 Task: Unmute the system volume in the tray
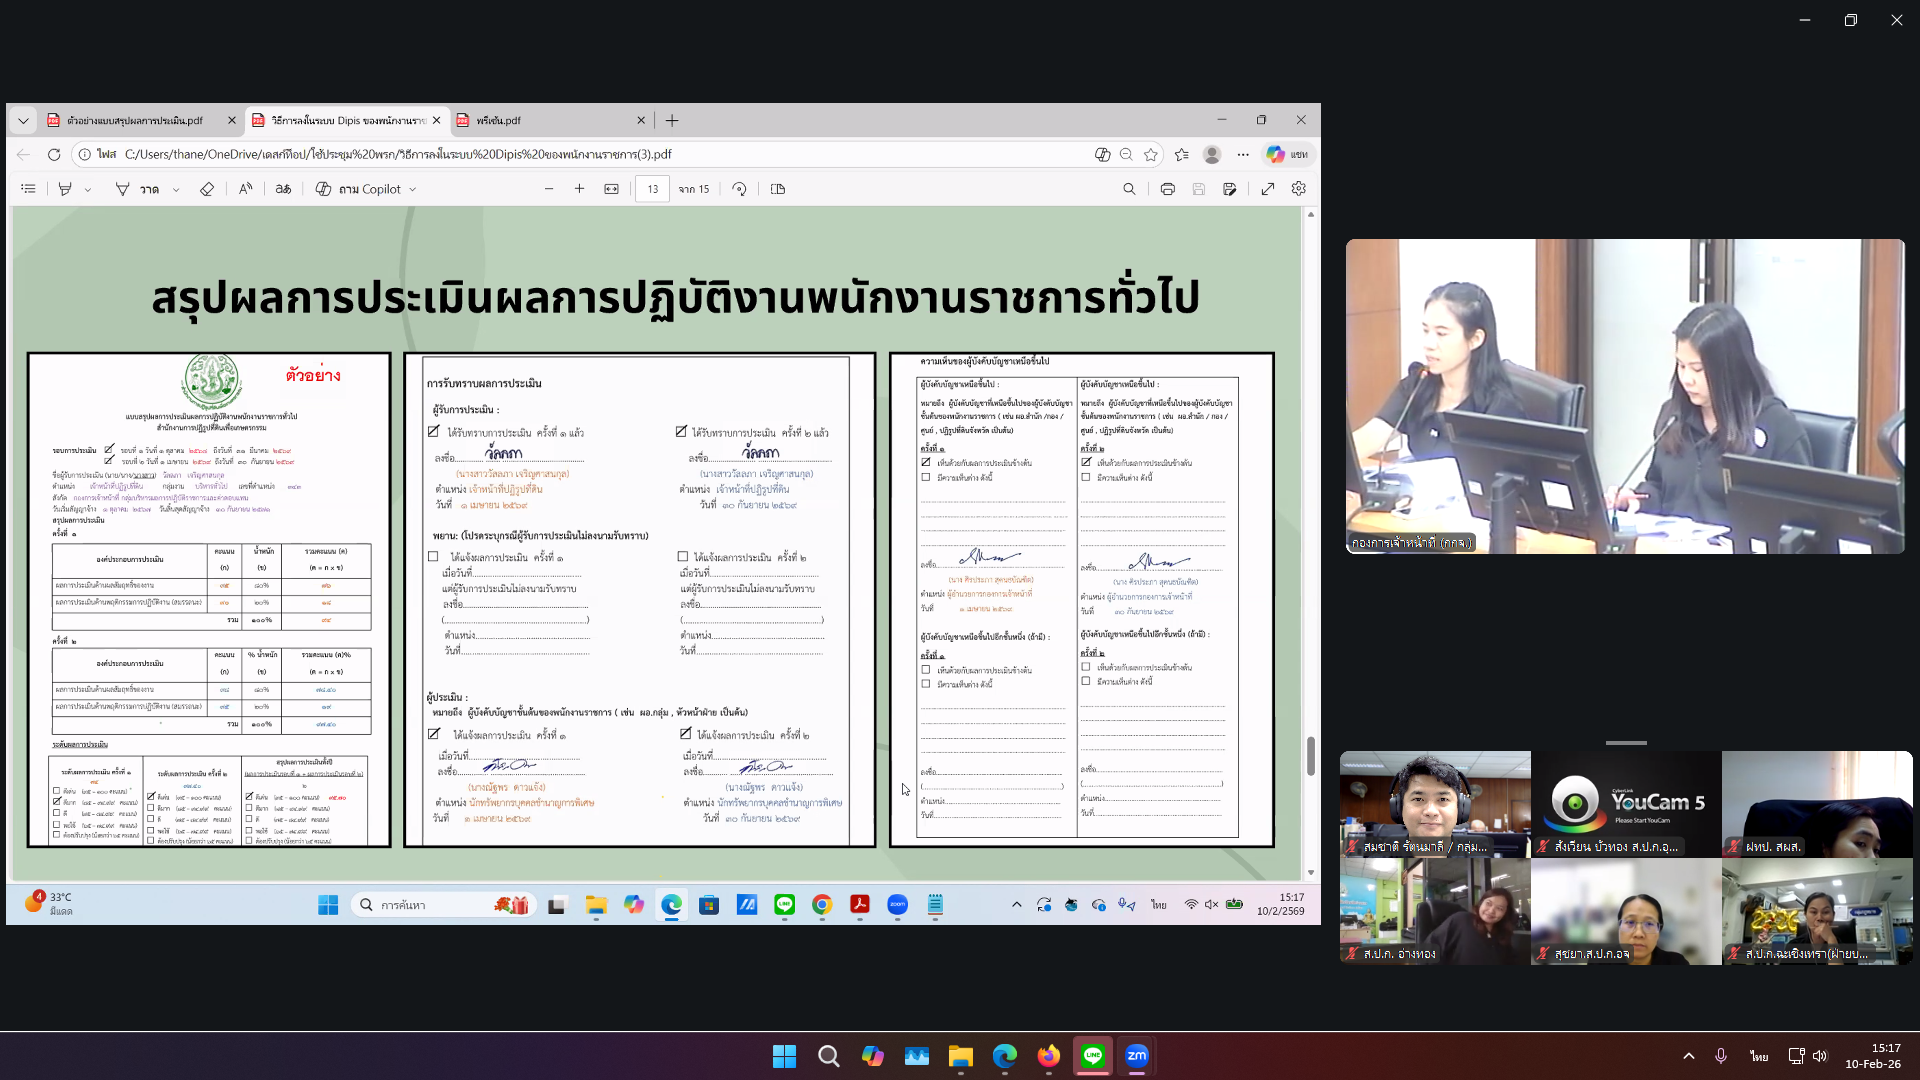click(1821, 1055)
